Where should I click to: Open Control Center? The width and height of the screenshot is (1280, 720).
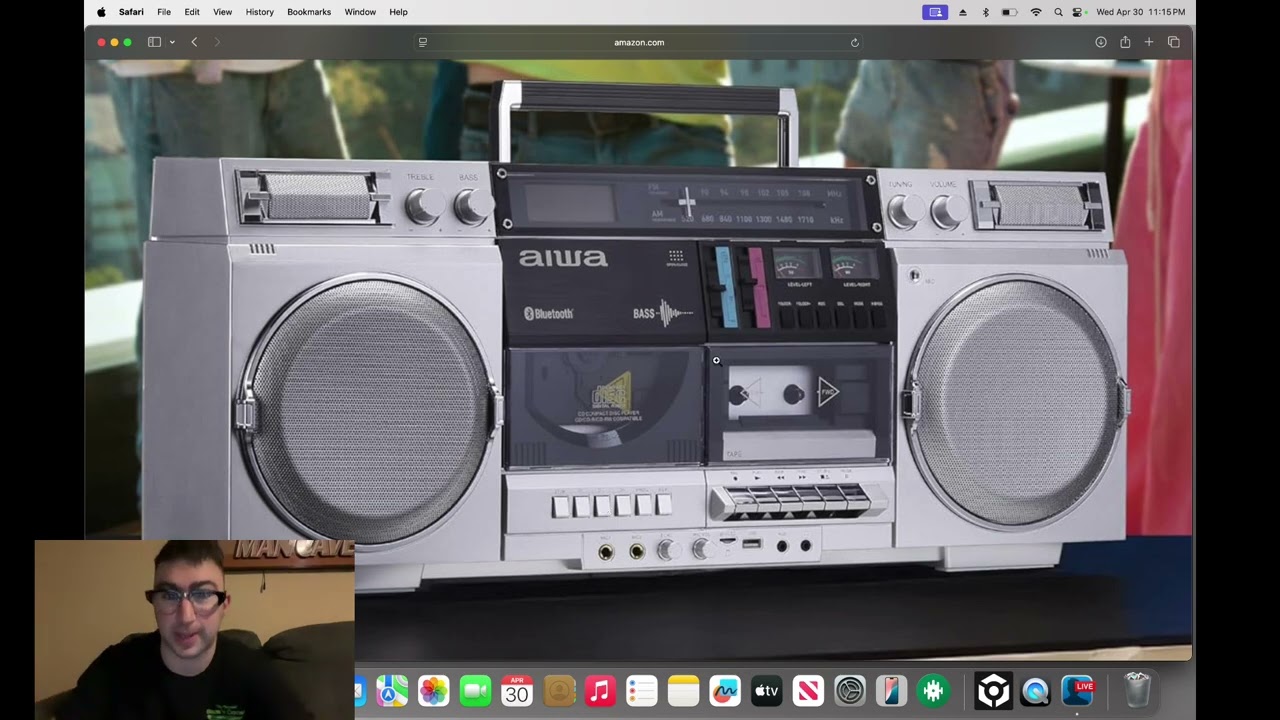tap(1079, 12)
